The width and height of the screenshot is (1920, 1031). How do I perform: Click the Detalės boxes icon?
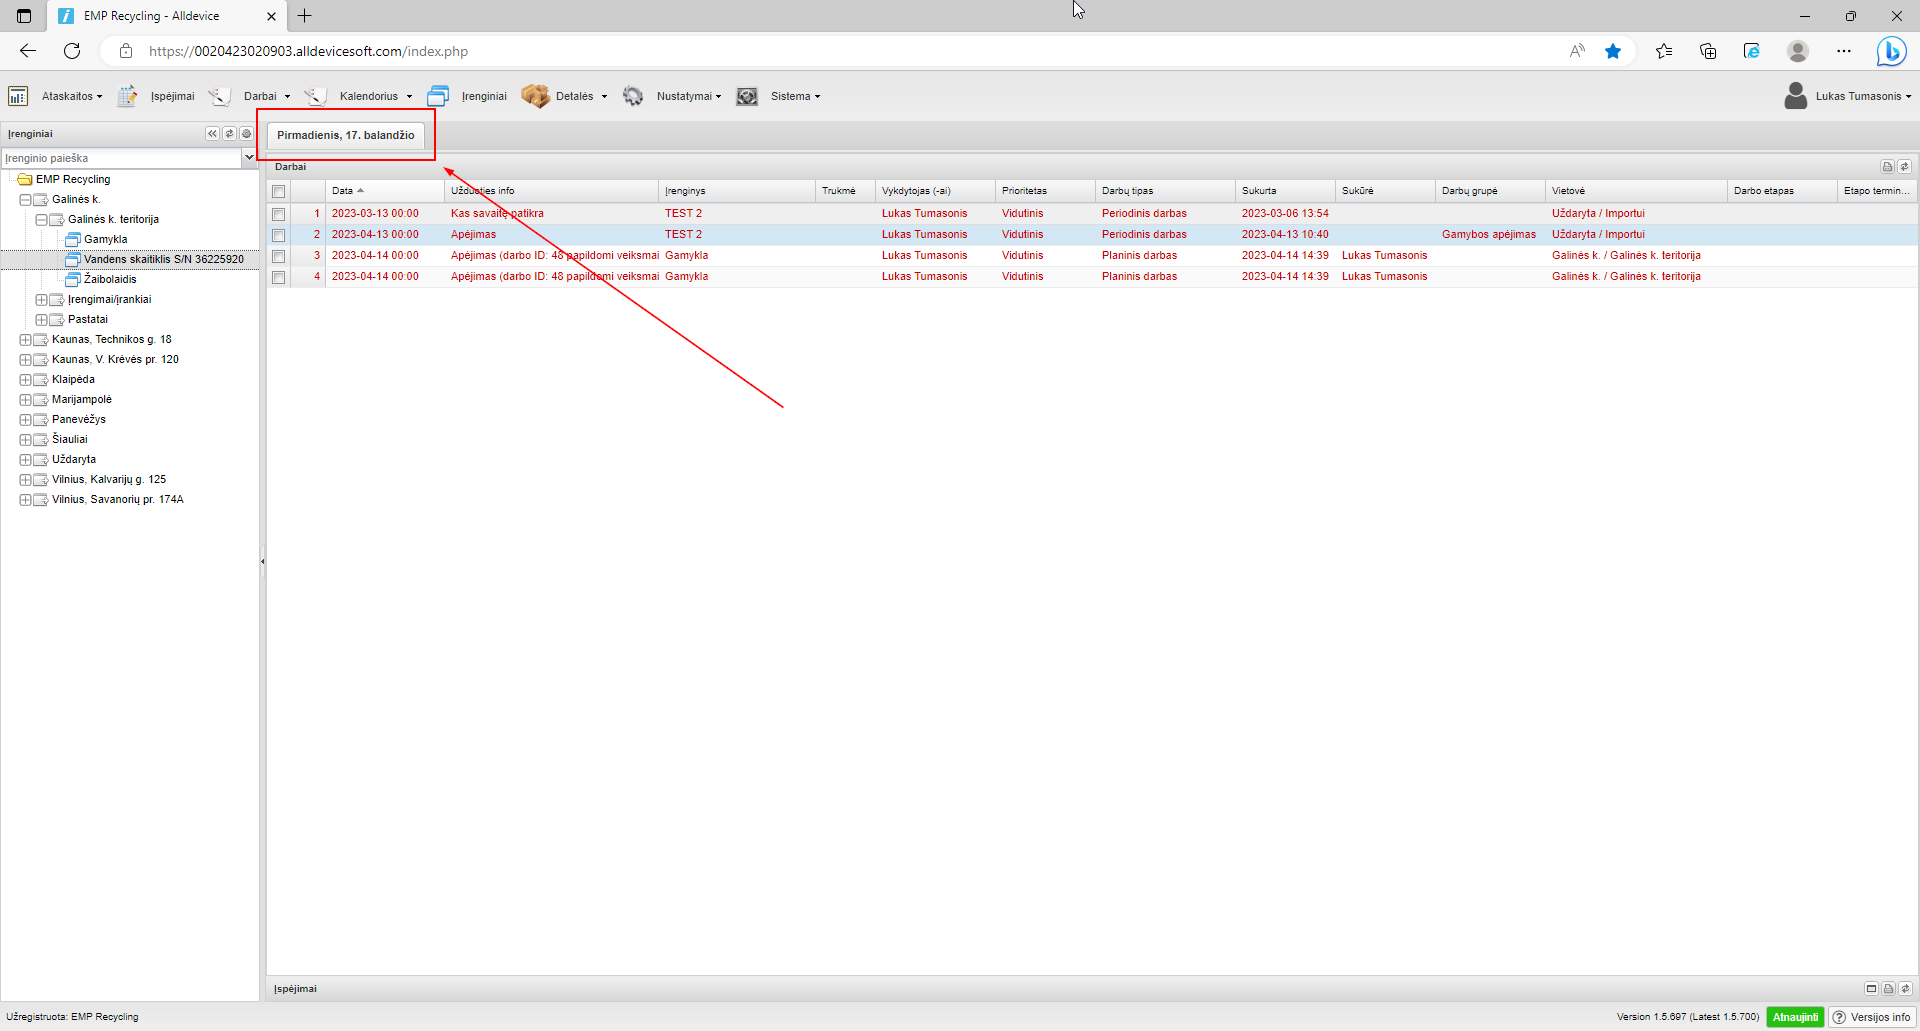(535, 96)
